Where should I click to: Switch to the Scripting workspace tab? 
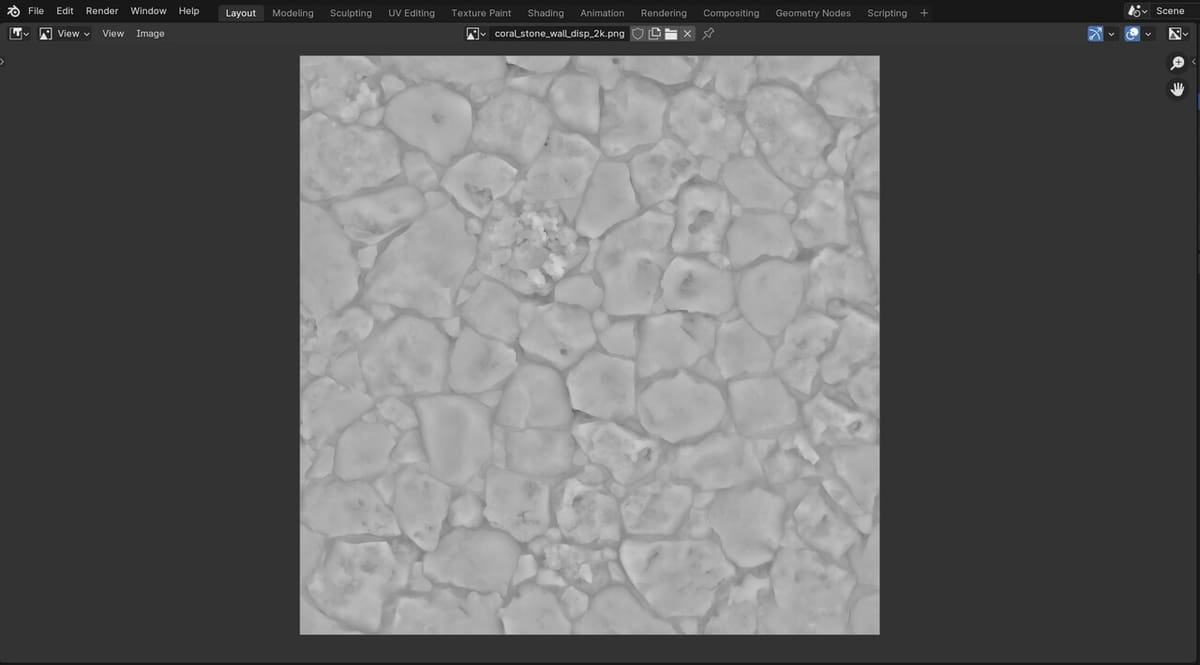(887, 13)
